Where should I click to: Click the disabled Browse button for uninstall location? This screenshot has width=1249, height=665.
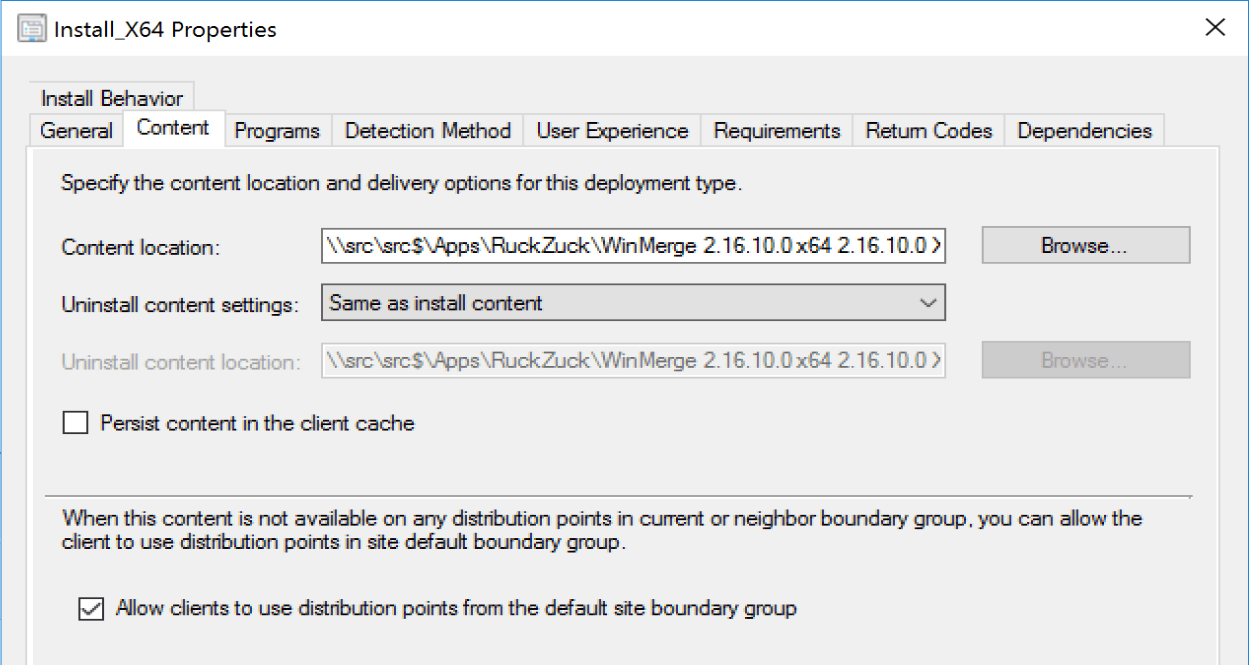click(1085, 361)
